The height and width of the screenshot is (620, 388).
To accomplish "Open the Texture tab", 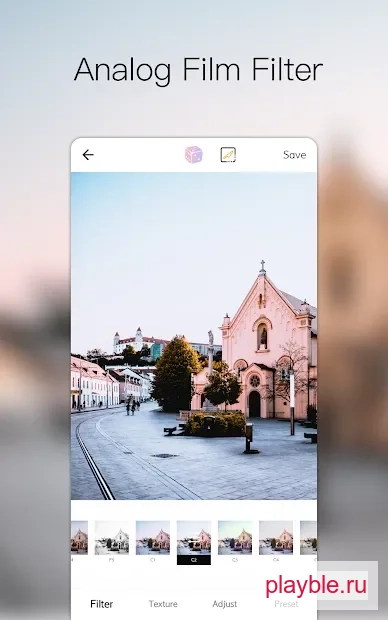I will pyautogui.click(x=163, y=604).
